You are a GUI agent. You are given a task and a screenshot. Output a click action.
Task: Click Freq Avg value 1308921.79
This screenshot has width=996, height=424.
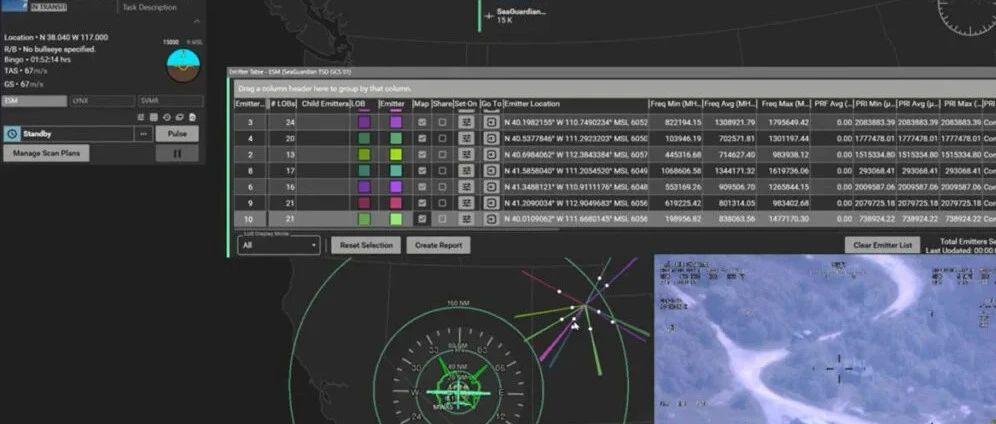[734, 123]
